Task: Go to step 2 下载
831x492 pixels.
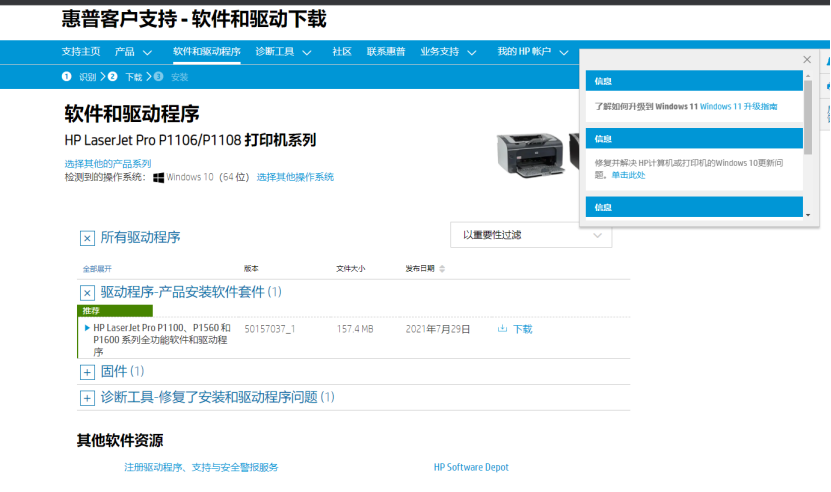Action: (x=125, y=77)
